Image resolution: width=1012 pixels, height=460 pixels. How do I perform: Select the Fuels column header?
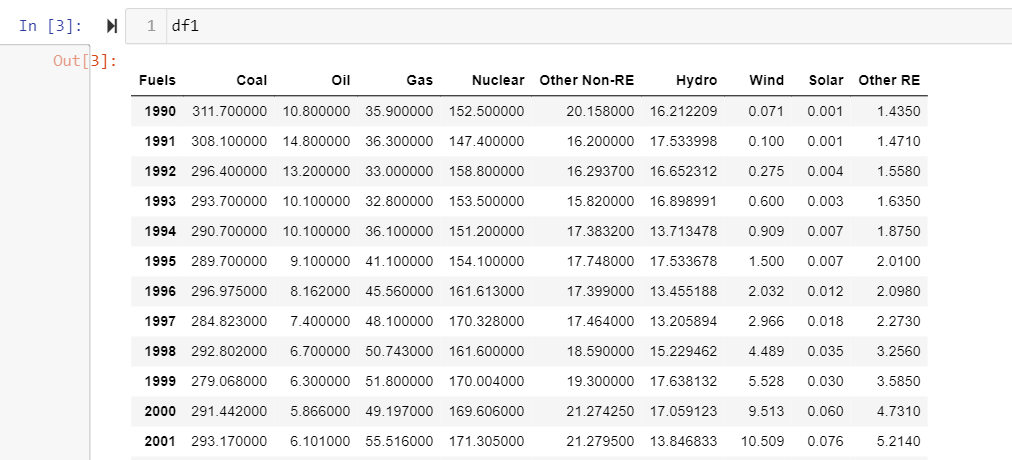coord(157,81)
